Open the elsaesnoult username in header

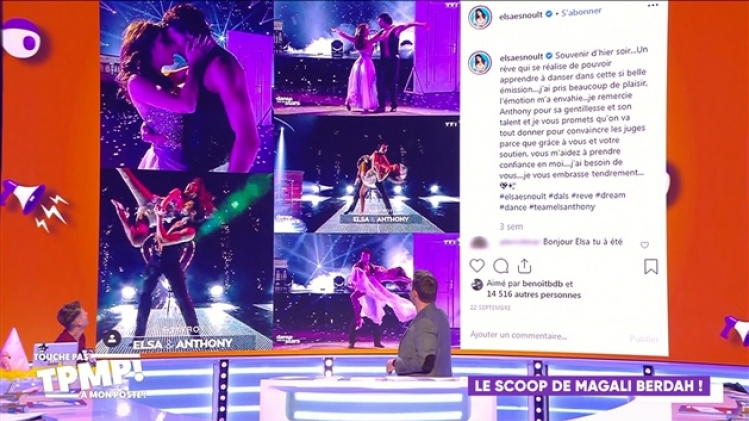[x=521, y=15]
